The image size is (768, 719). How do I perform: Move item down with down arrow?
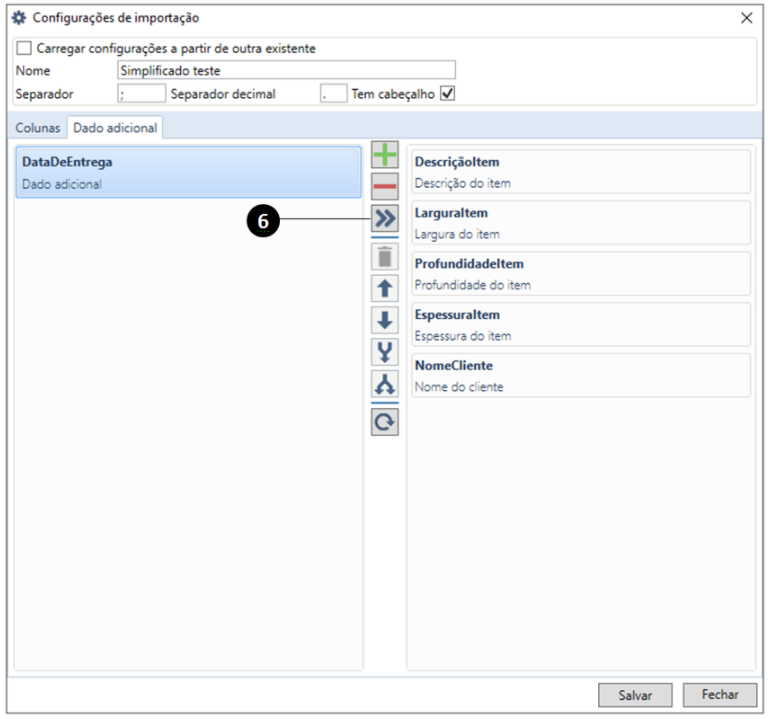tap(385, 321)
